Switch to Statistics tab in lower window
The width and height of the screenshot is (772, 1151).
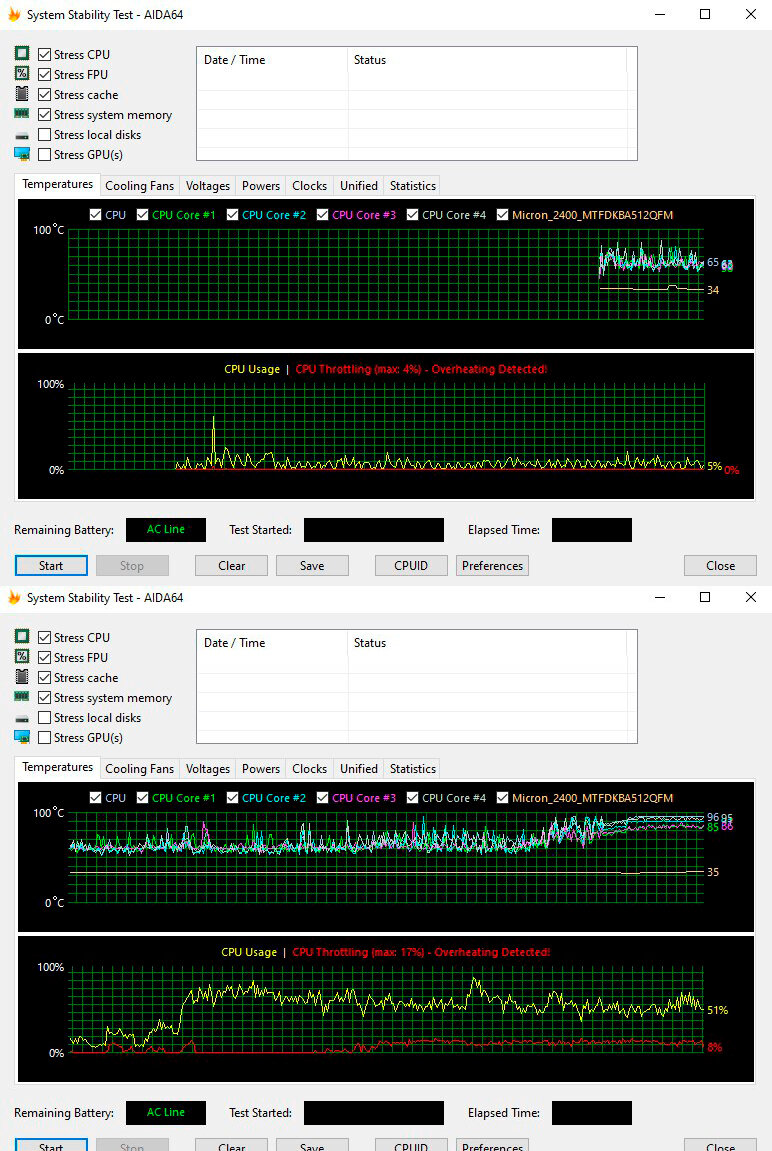tap(412, 769)
